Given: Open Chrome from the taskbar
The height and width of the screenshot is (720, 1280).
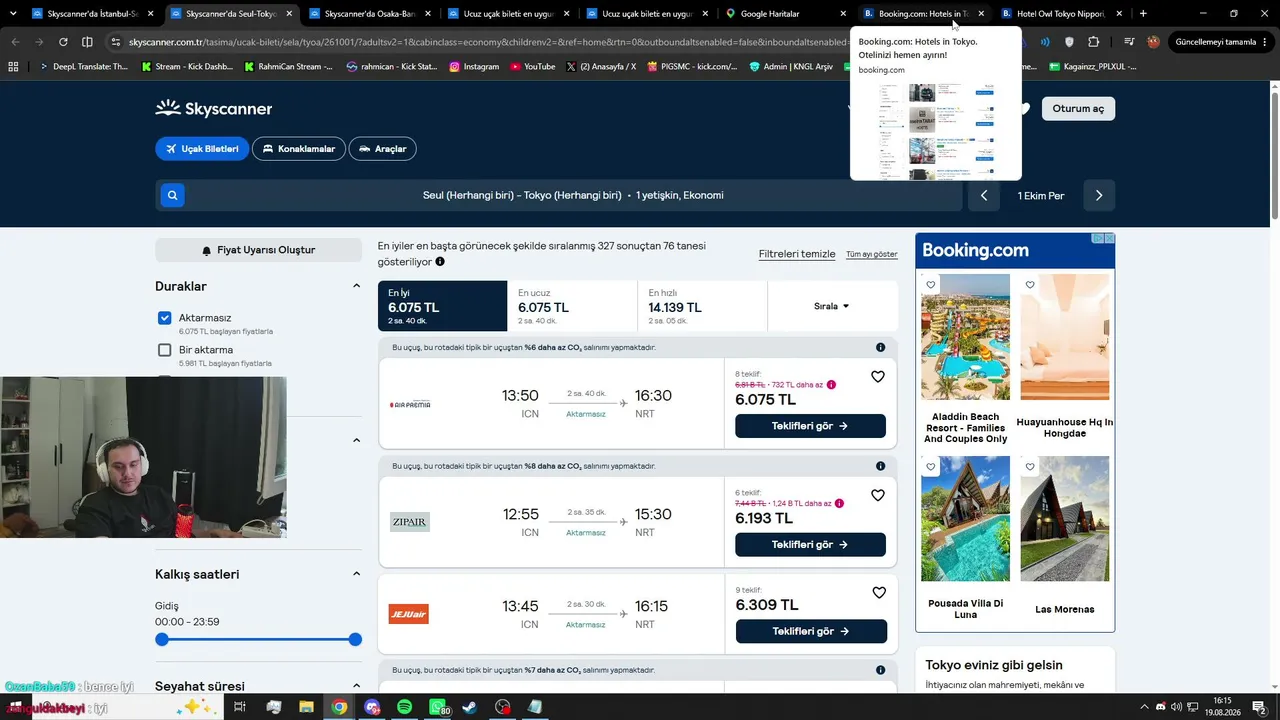Looking at the screenshot, I should pos(339,707).
